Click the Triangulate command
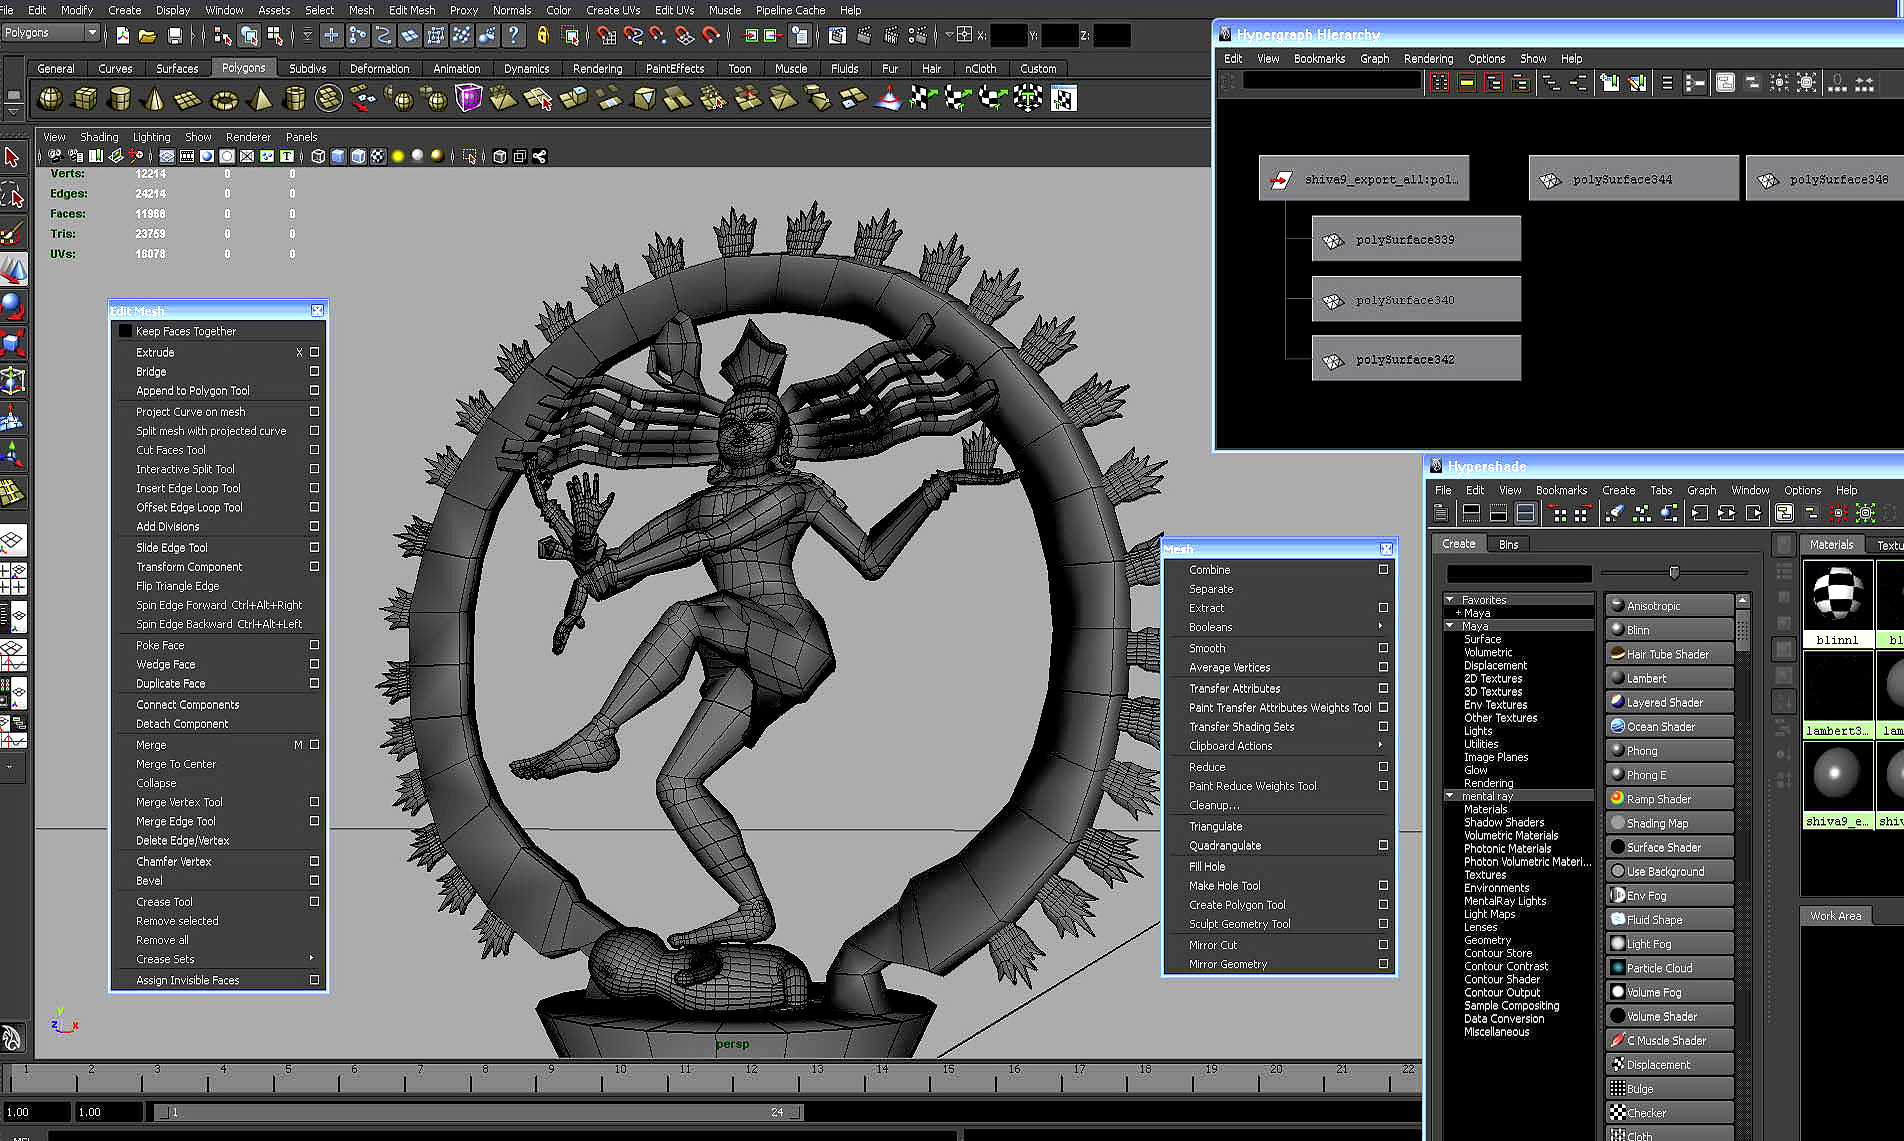Viewport: 1904px width, 1141px height. pyautogui.click(x=1215, y=826)
